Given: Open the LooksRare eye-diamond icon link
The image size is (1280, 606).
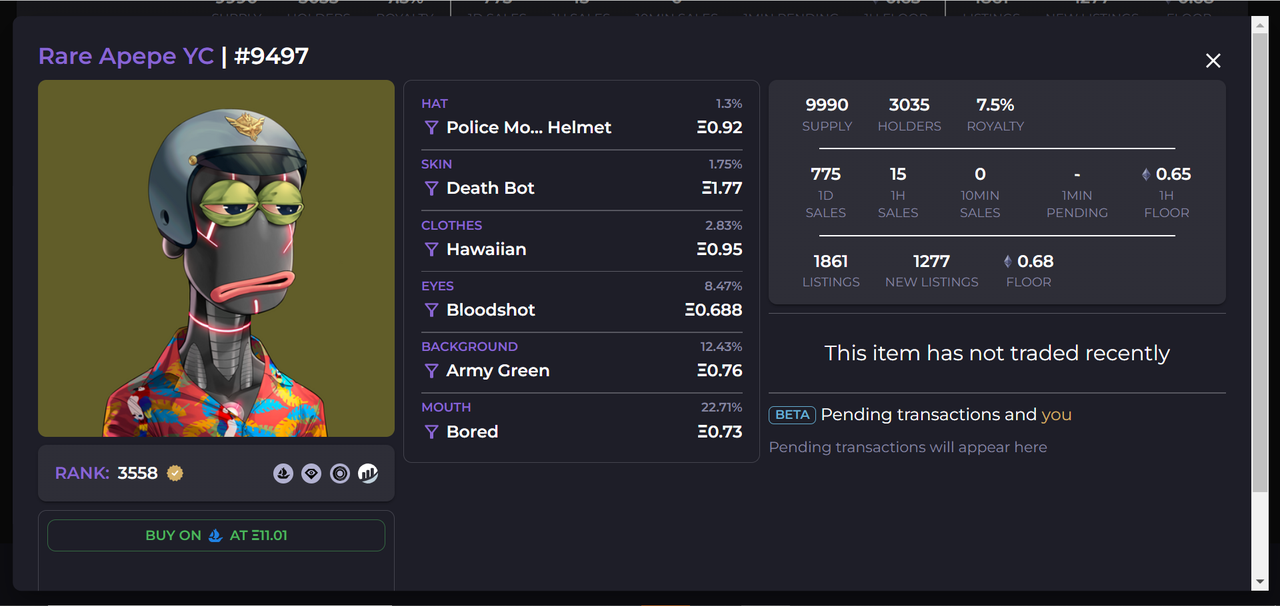Looking at the screenshot, I should (x=312, y=473).
